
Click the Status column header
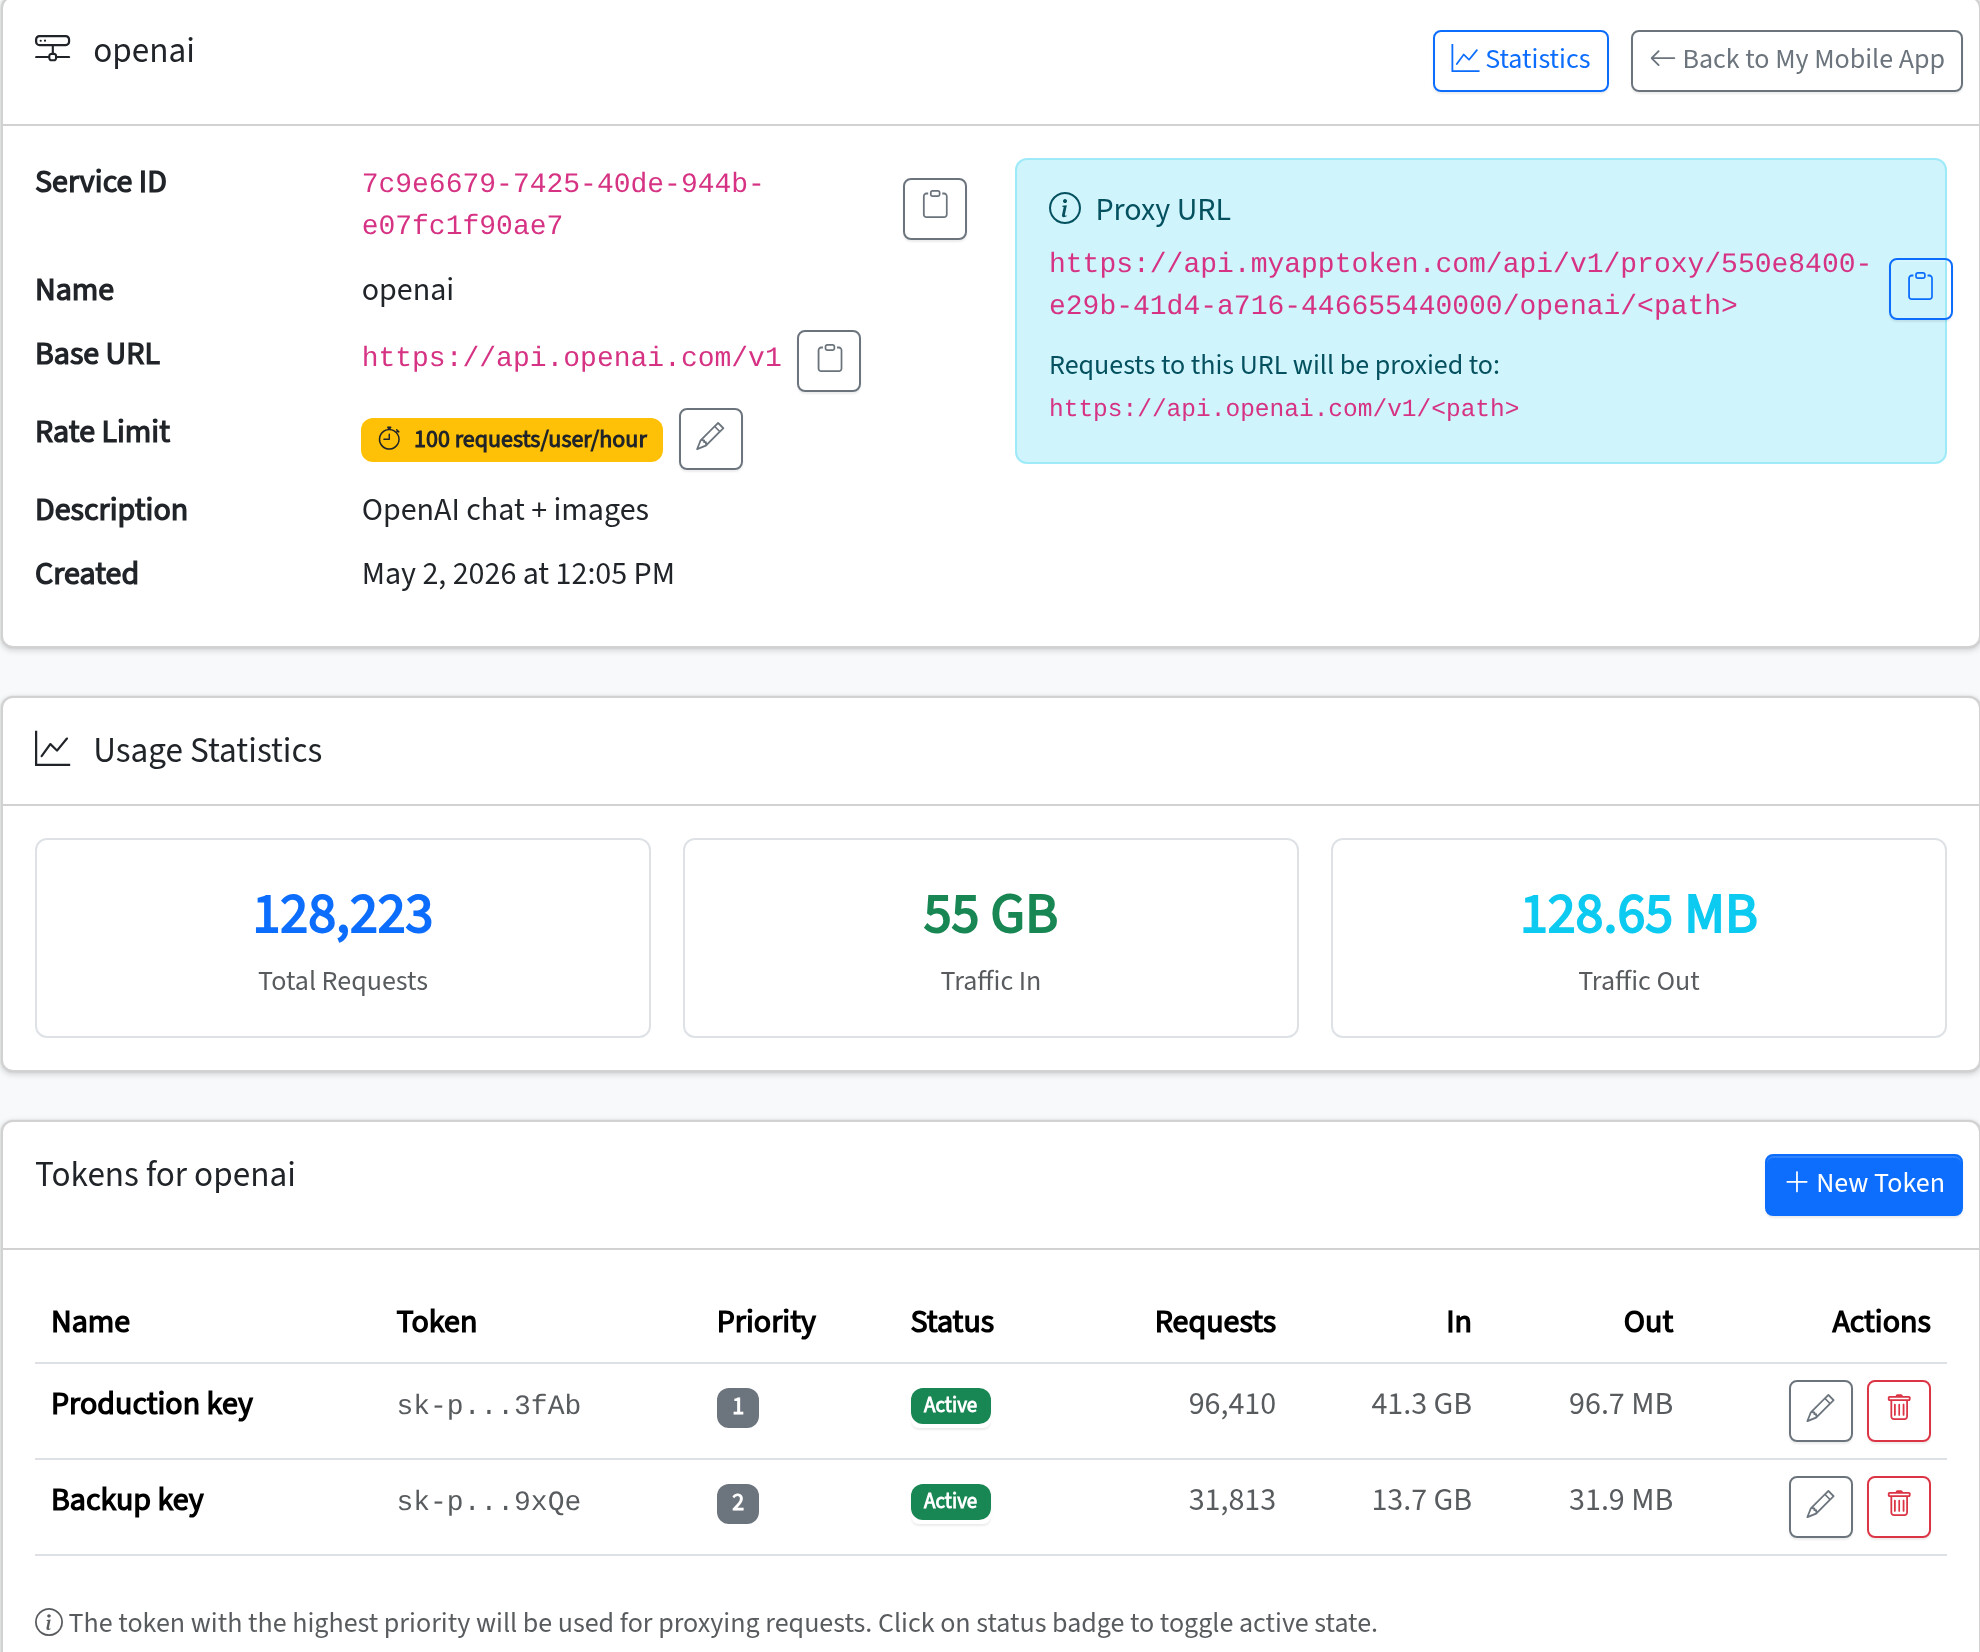[x=952, y=1322]
